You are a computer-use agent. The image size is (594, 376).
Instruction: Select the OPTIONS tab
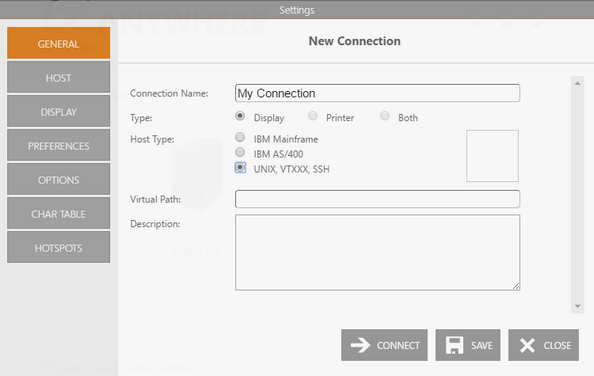pyautogui.click(x=58, y=179)
